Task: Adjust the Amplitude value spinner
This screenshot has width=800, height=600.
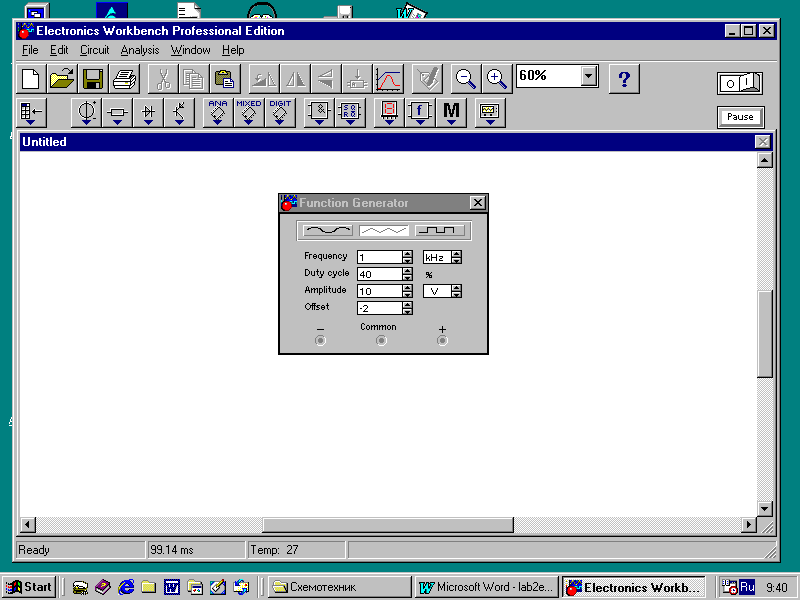Action: coord(407,291)
